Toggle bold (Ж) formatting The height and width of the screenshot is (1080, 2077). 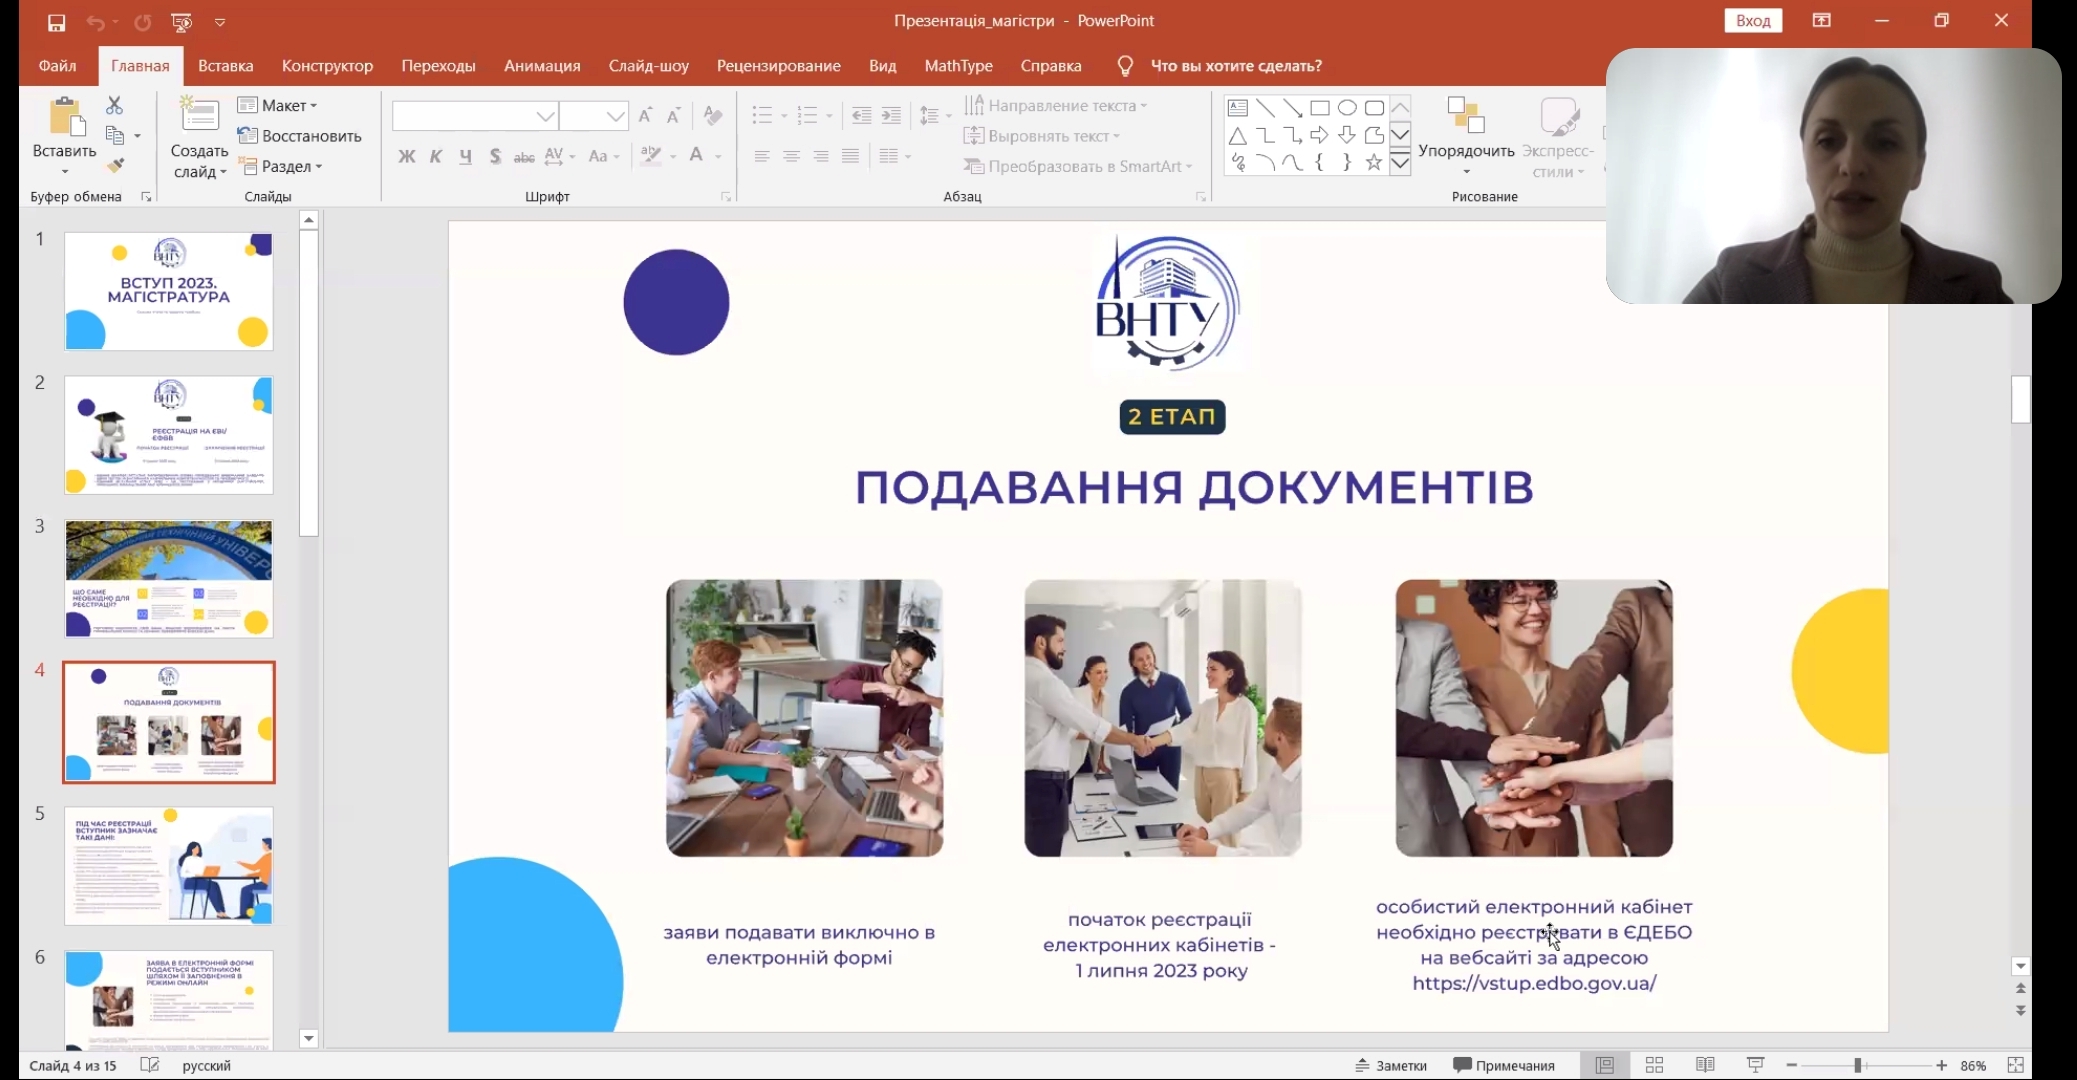406,156
